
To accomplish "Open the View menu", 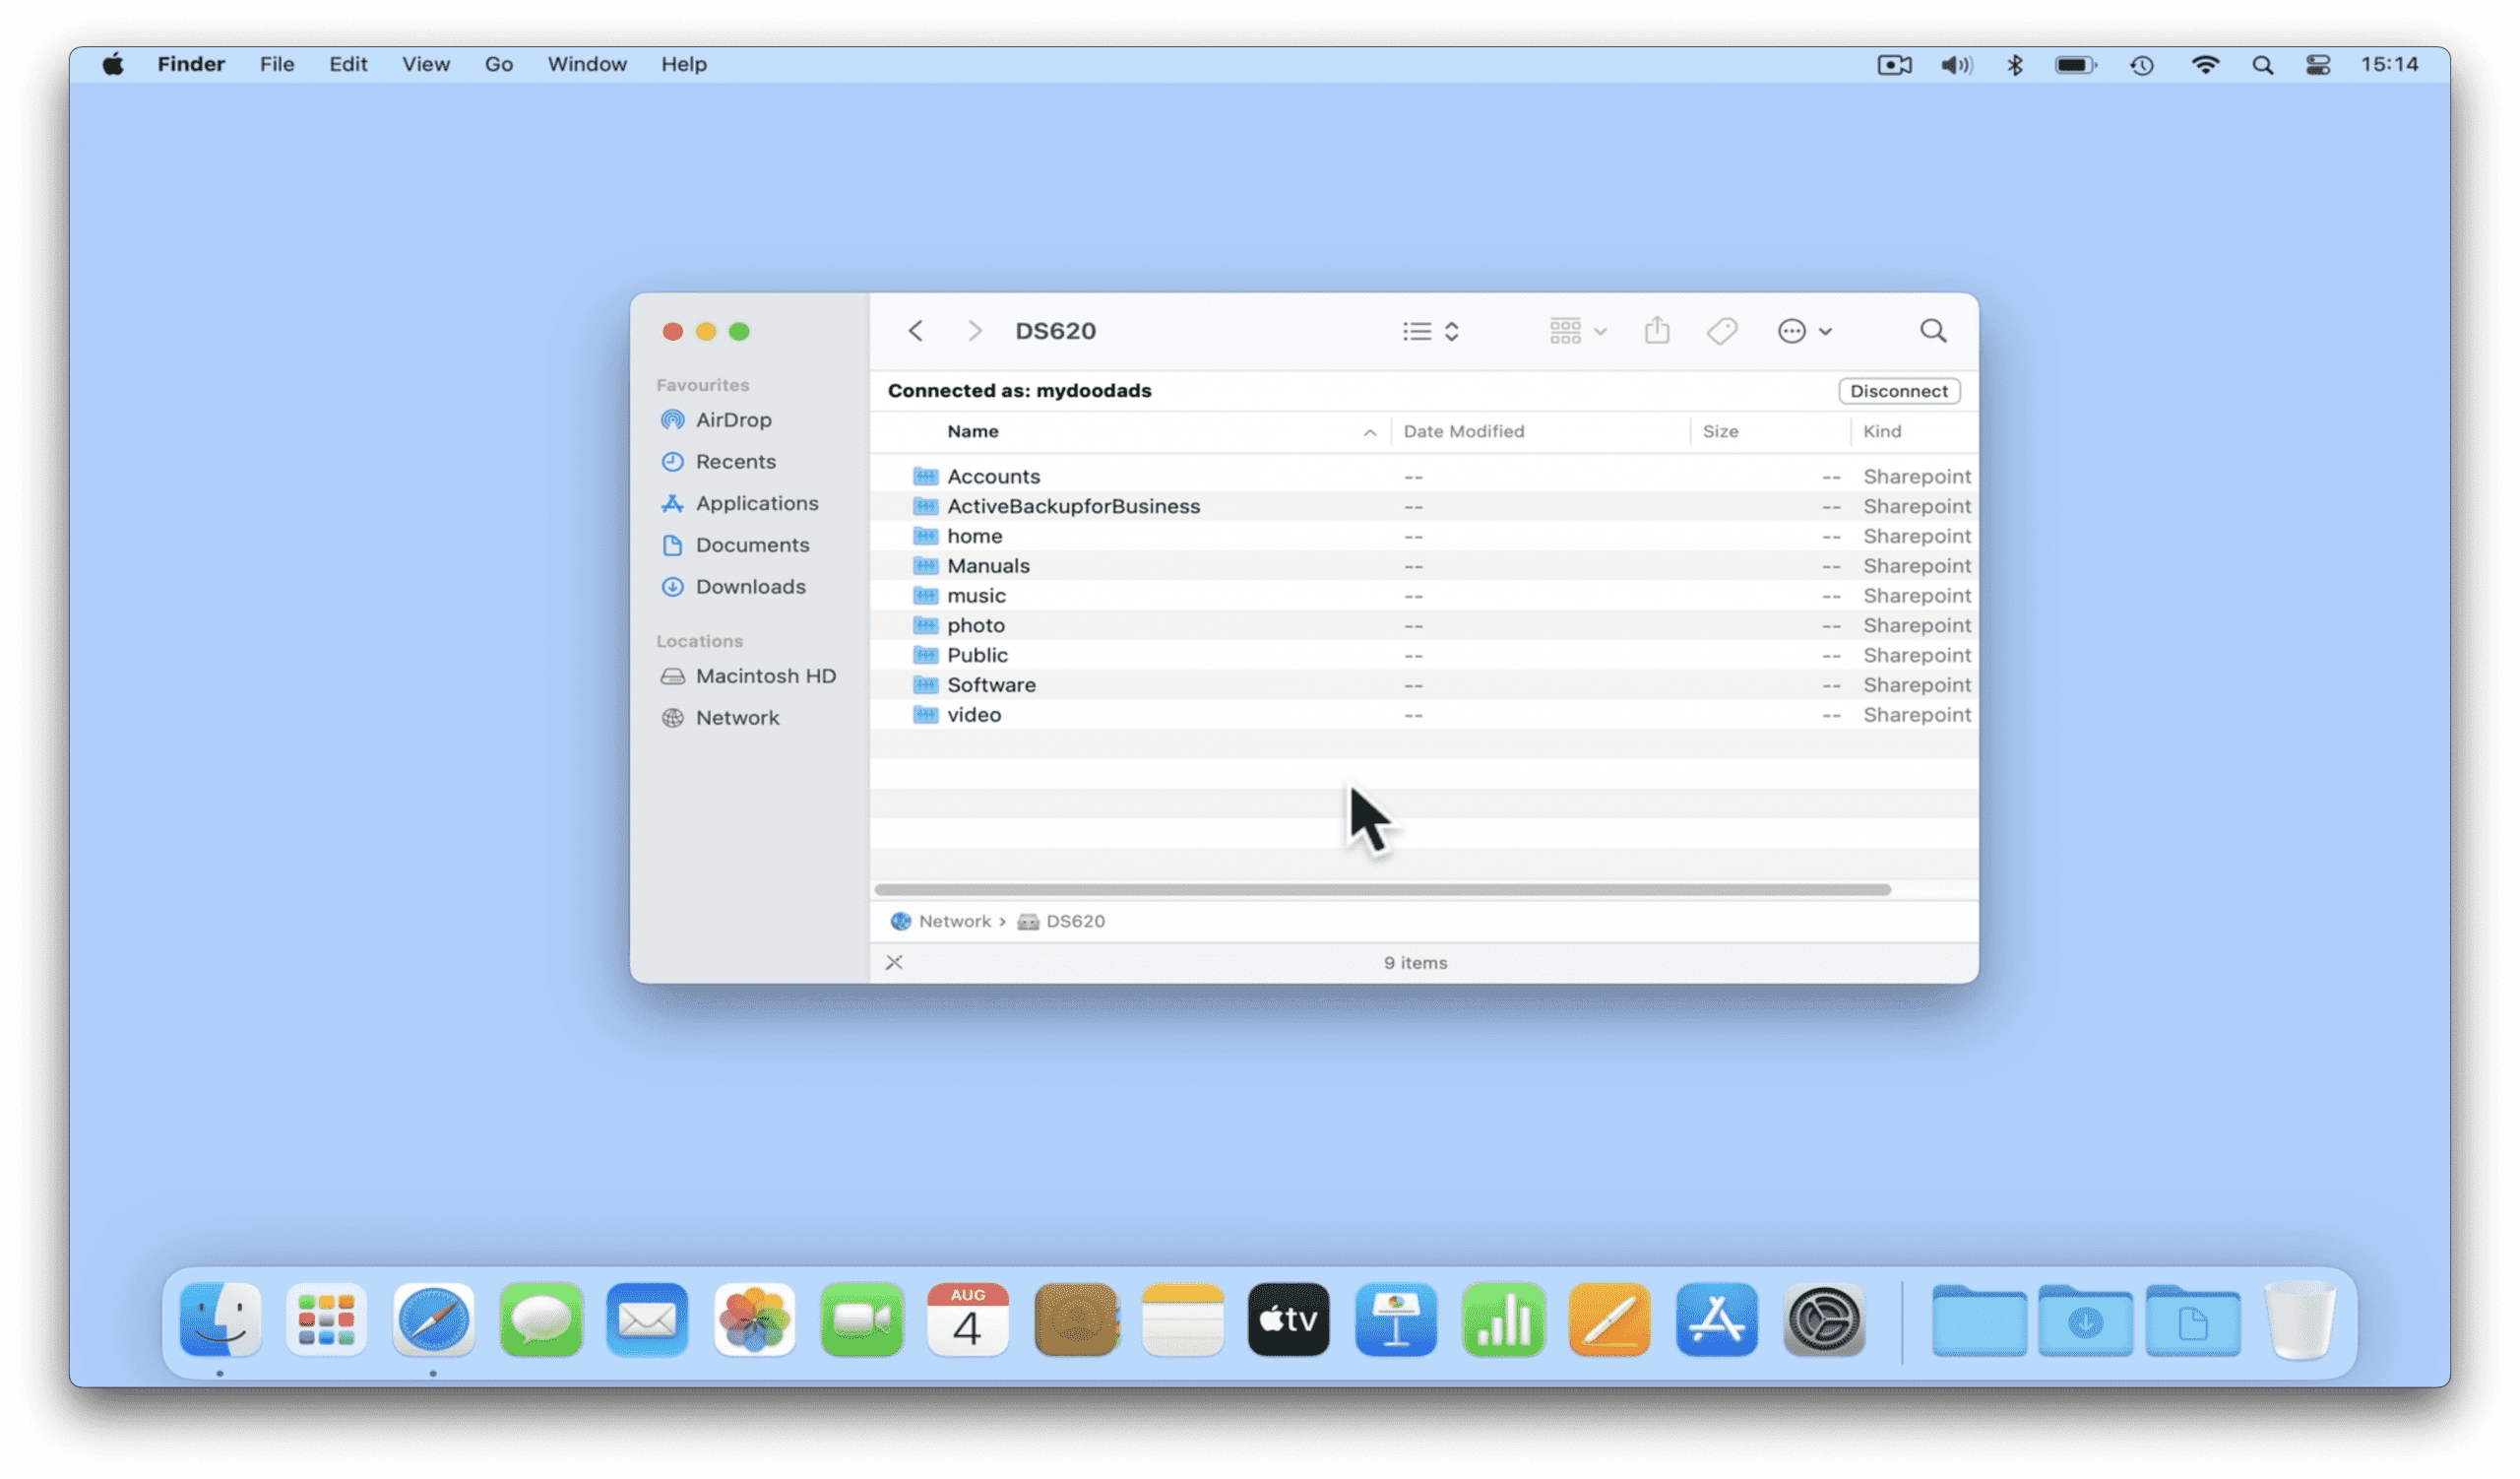I will pos(426,64).
